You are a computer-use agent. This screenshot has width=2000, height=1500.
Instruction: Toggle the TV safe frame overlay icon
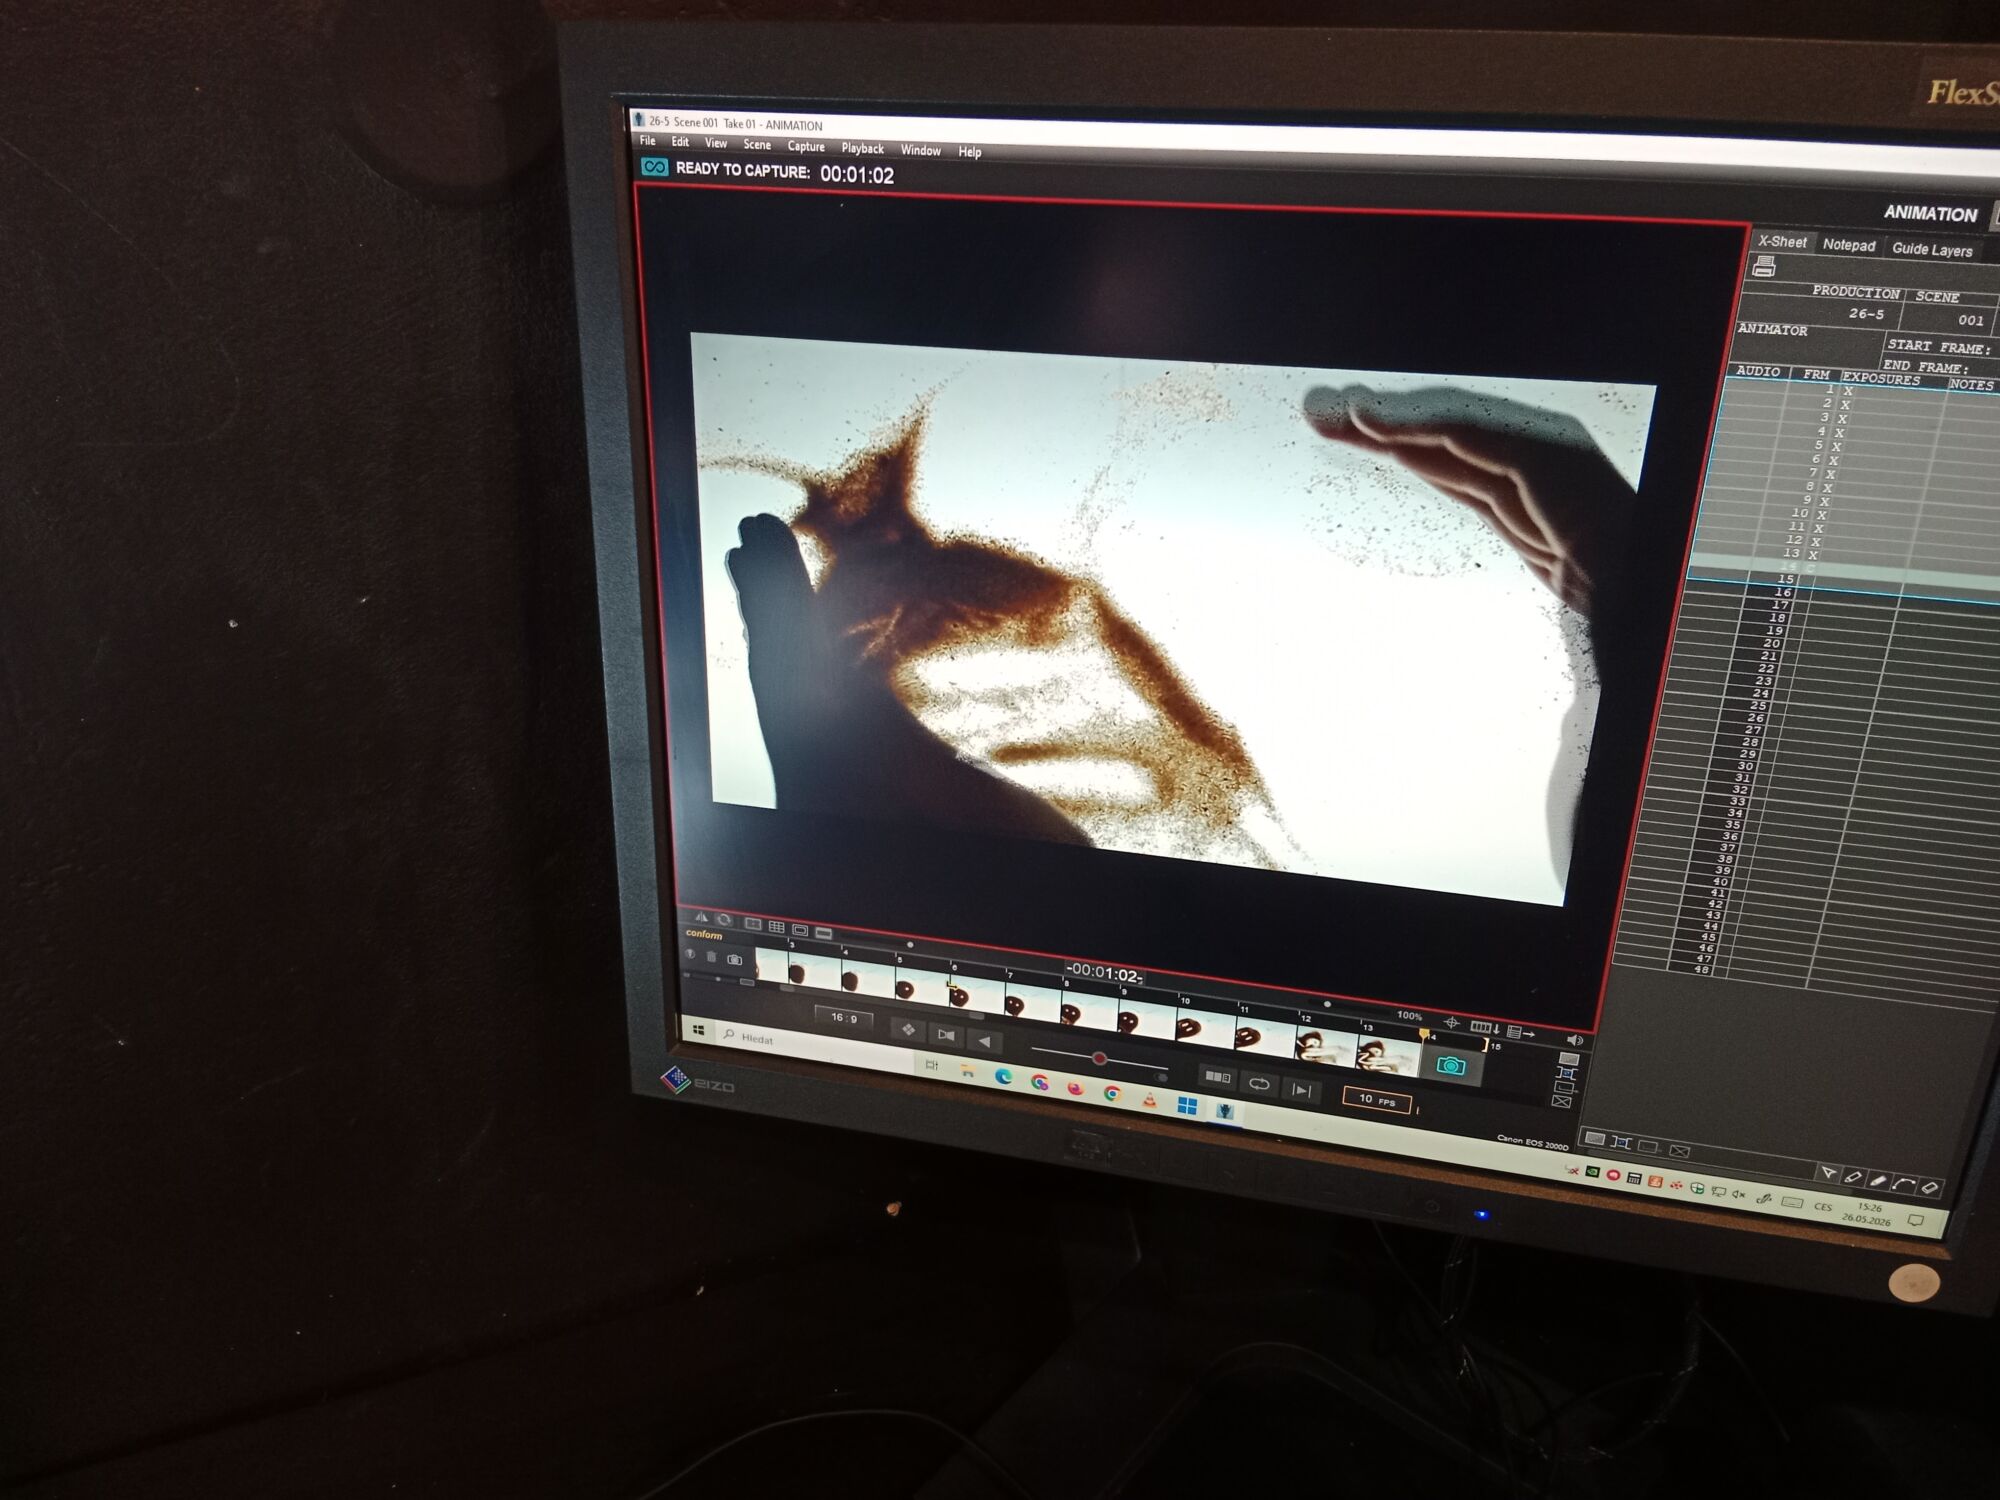click(x=800, y=930)
